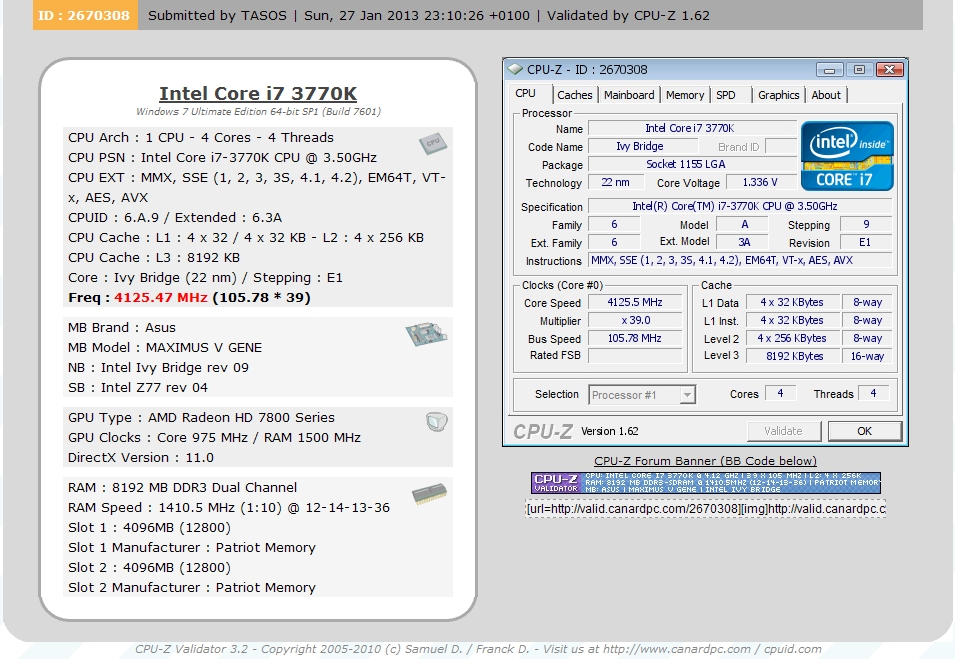This screenshot has height=659, width=955.
Task: Click the Core Voltage value 1.336 V
Action: click(759, 183)
